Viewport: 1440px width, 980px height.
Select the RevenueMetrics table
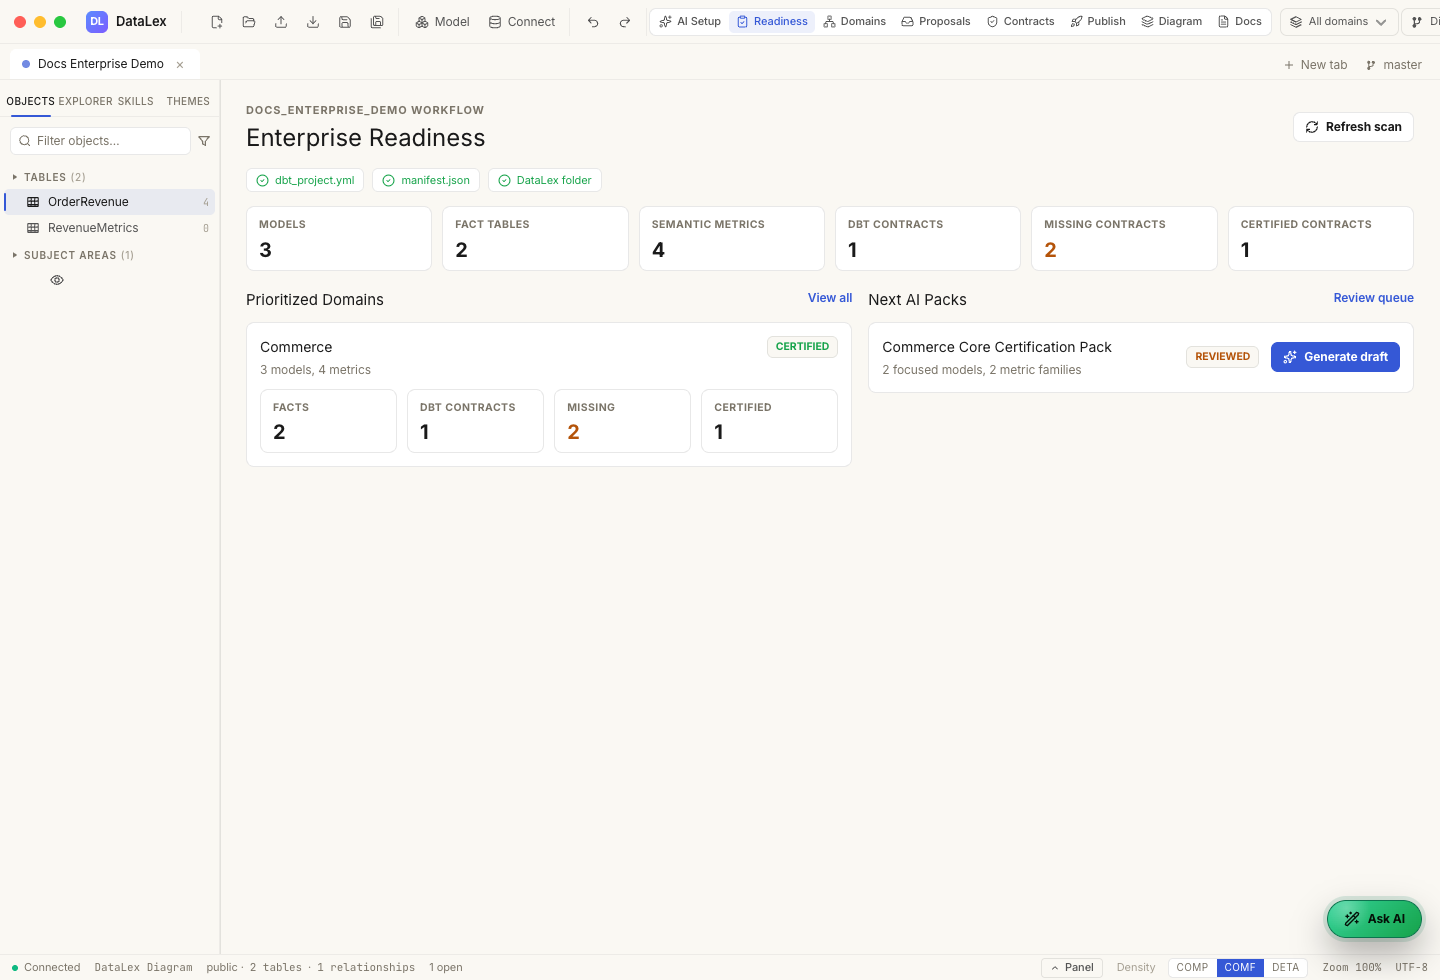coord(110,228)
